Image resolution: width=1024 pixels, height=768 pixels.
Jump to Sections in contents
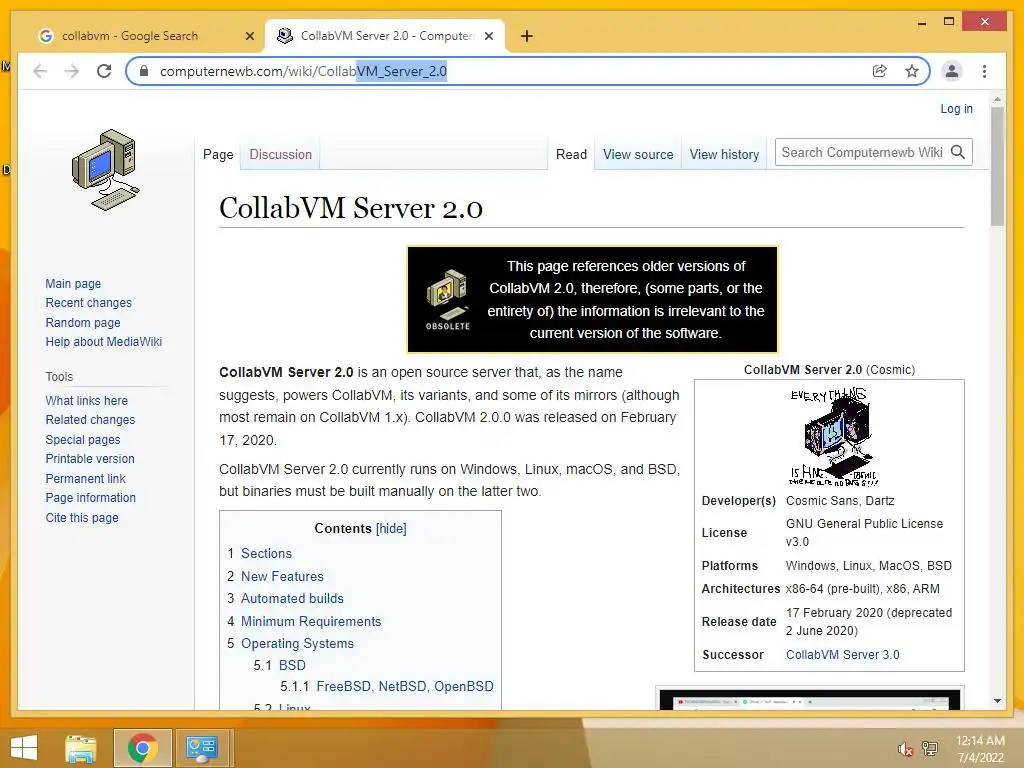click(266, 553)
